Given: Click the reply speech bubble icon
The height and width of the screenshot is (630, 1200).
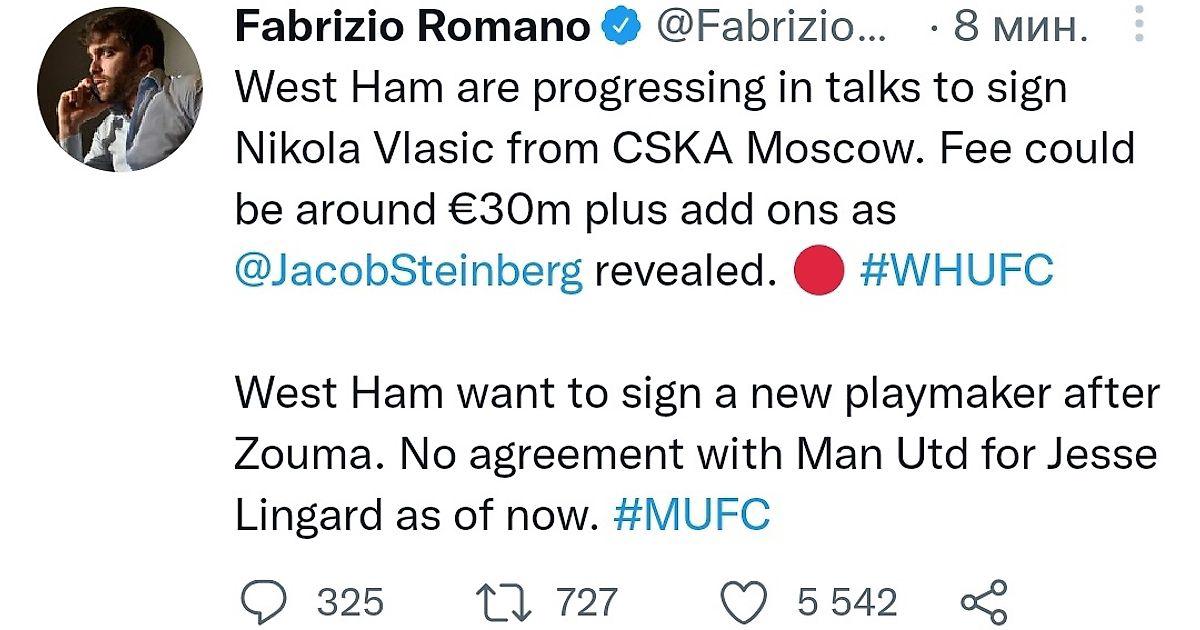Looking at the screenshot, I should coord(269,601).
